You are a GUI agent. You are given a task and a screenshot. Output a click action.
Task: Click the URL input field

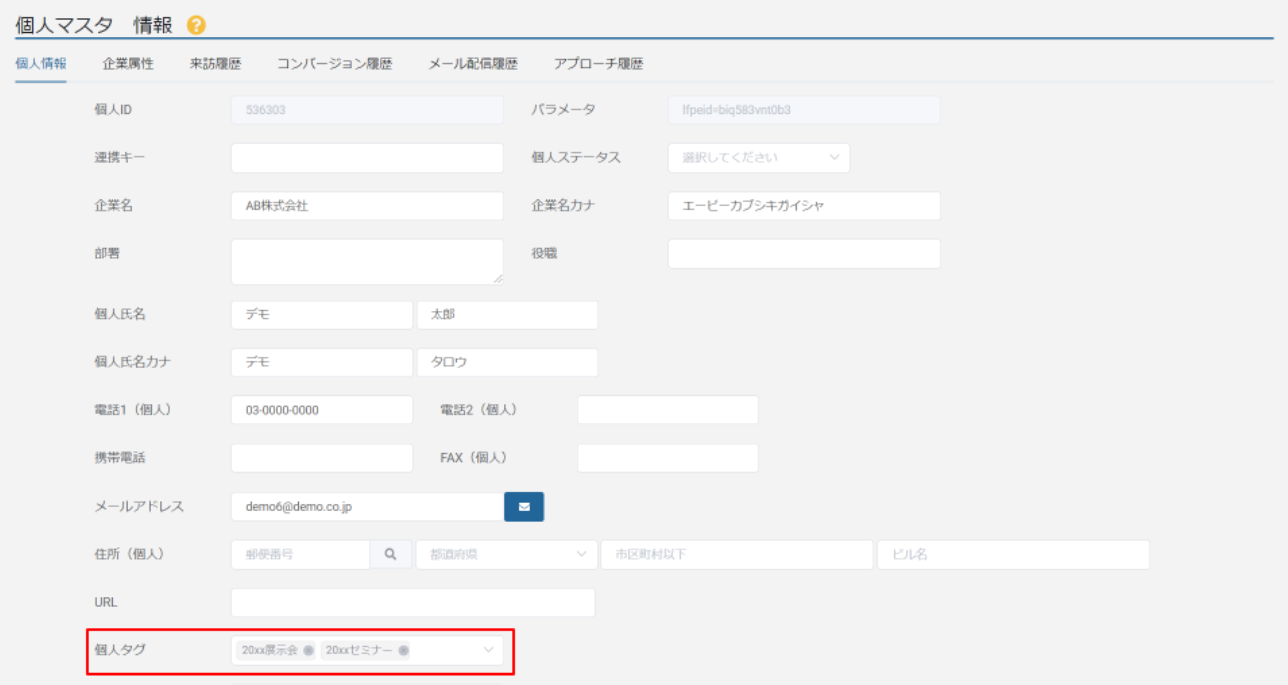(x=412, y=603)
